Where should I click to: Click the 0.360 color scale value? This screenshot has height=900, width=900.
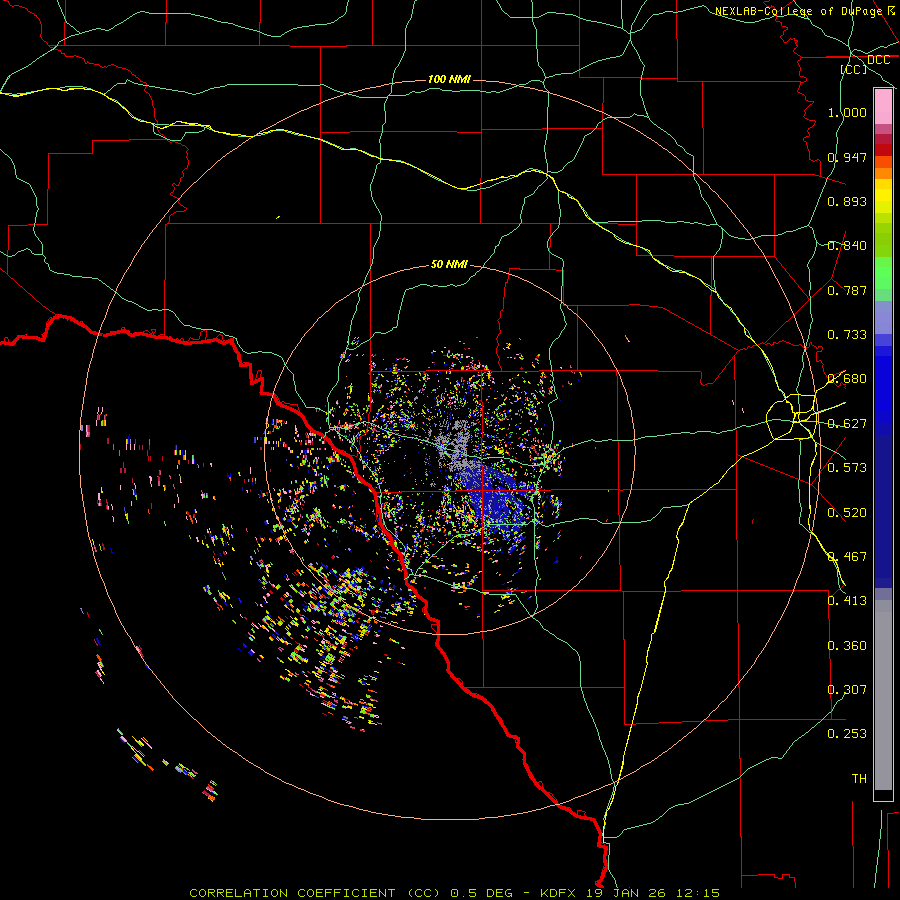pos(847,646)
